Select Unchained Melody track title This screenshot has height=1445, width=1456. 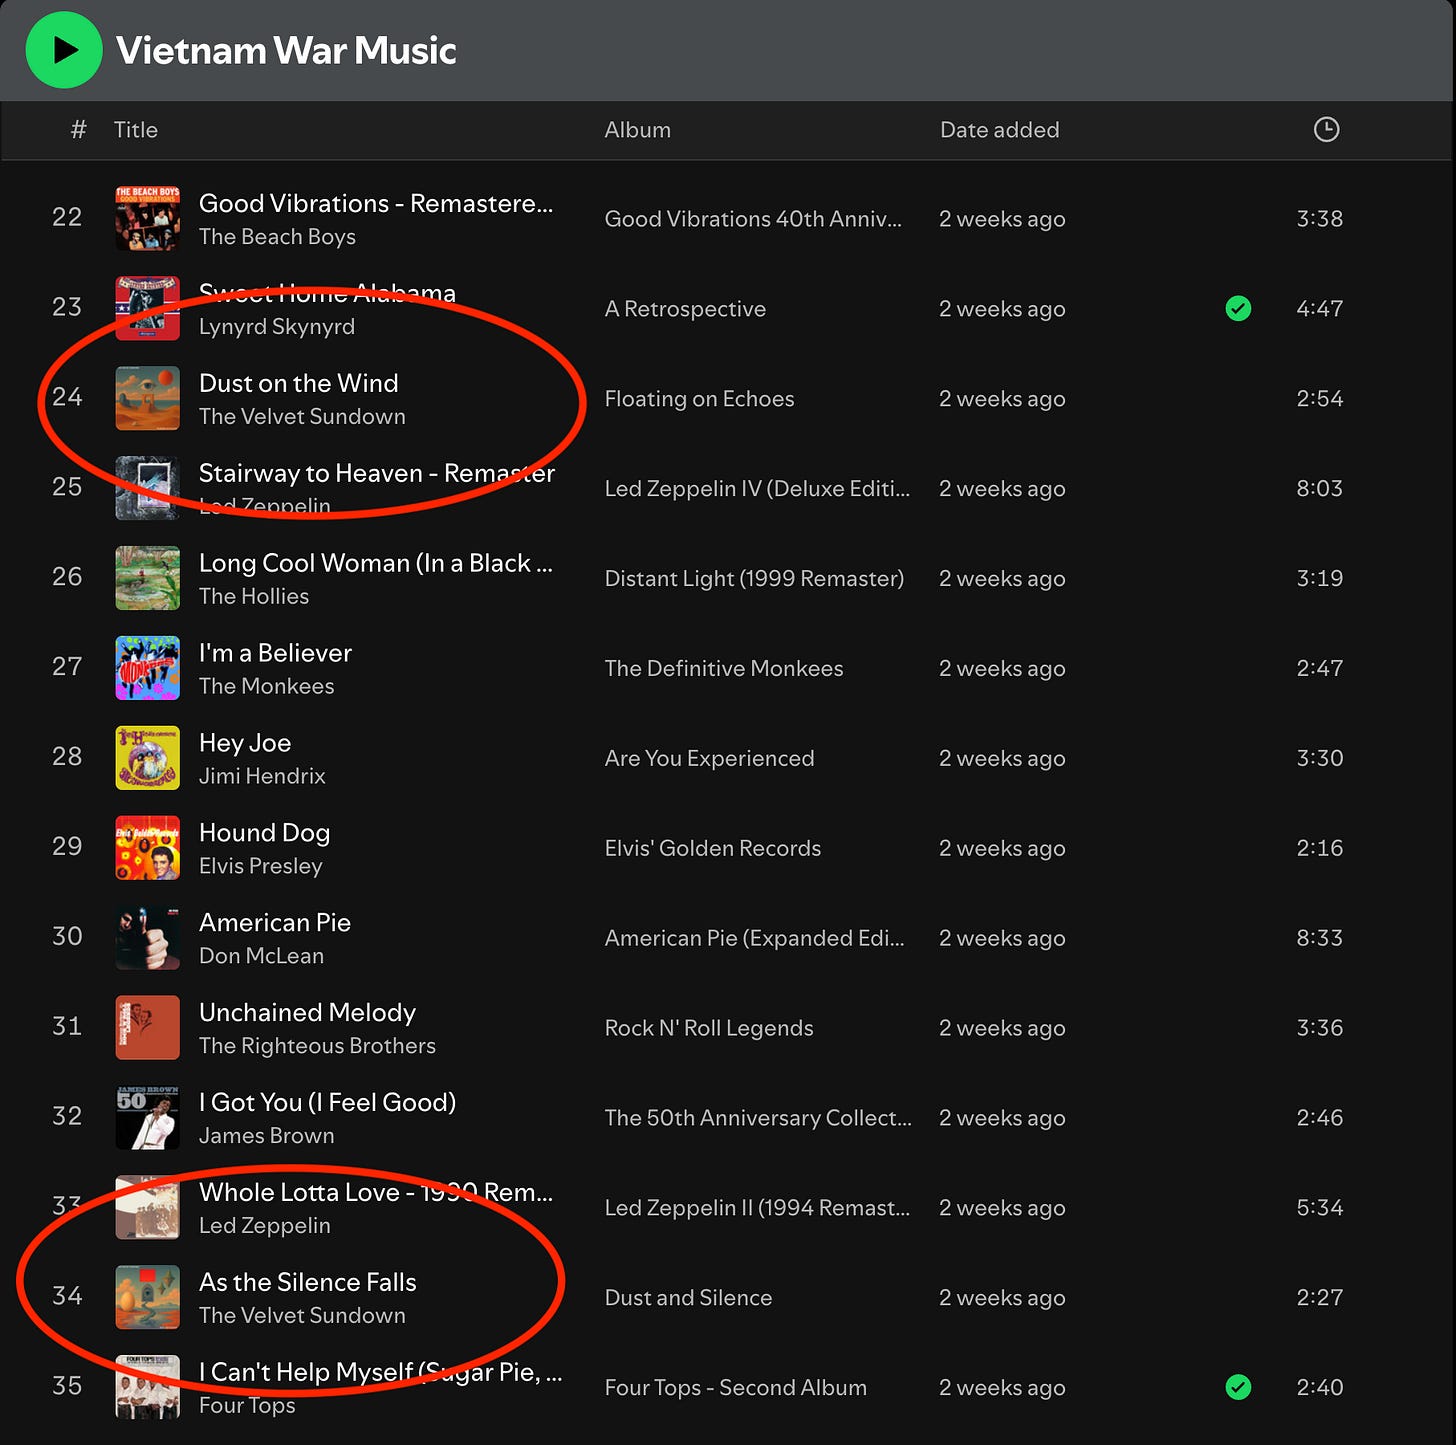click(307, 1013)
